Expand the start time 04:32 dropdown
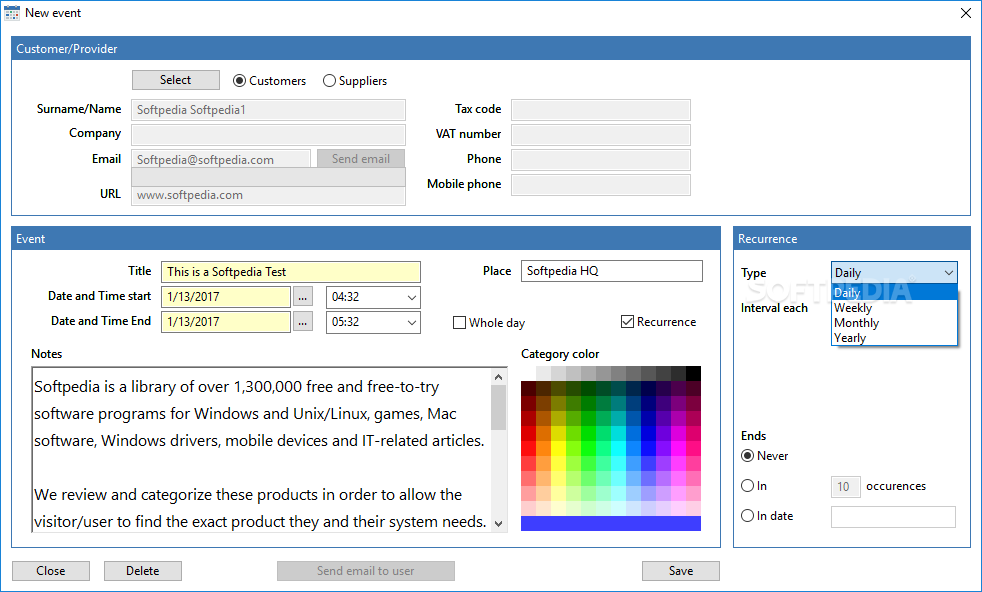 click(411, 298)
